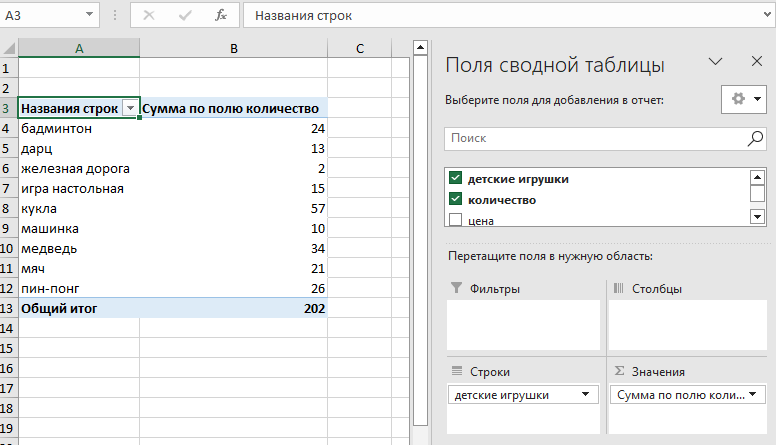The width and height of the screenshot is (776, 445).
Task: Open детские игрушки field dropdown in Строки area
Action: pos(583,395)
